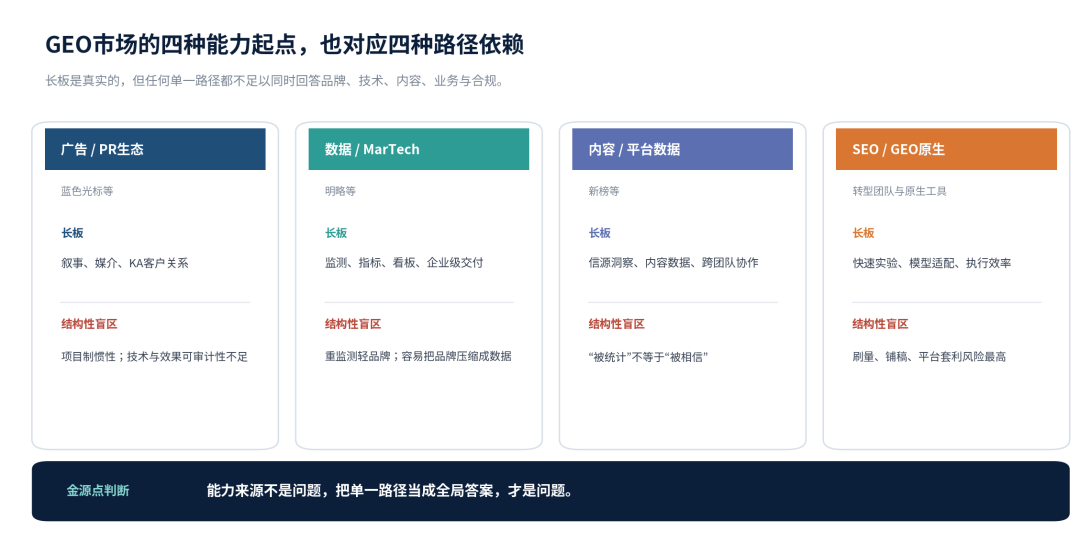Select the line 叙事、媒介、KA客户关系

coord(125,262)
